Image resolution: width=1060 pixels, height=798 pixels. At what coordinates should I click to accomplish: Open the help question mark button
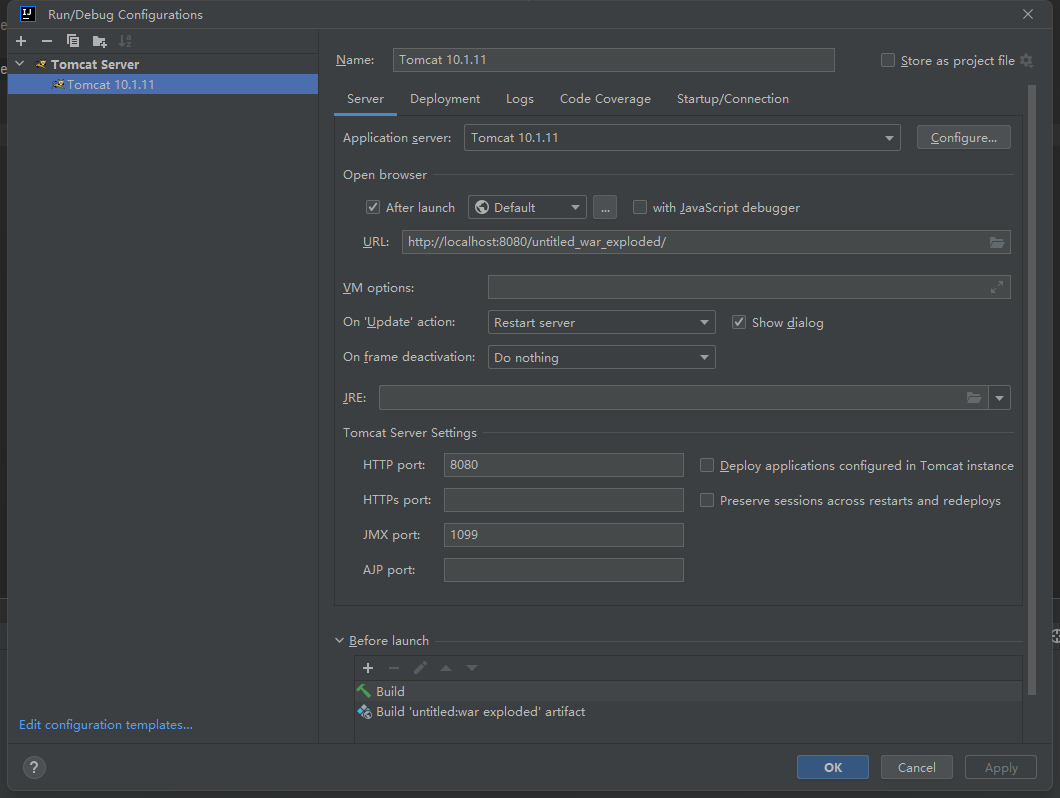click(34, 767)
